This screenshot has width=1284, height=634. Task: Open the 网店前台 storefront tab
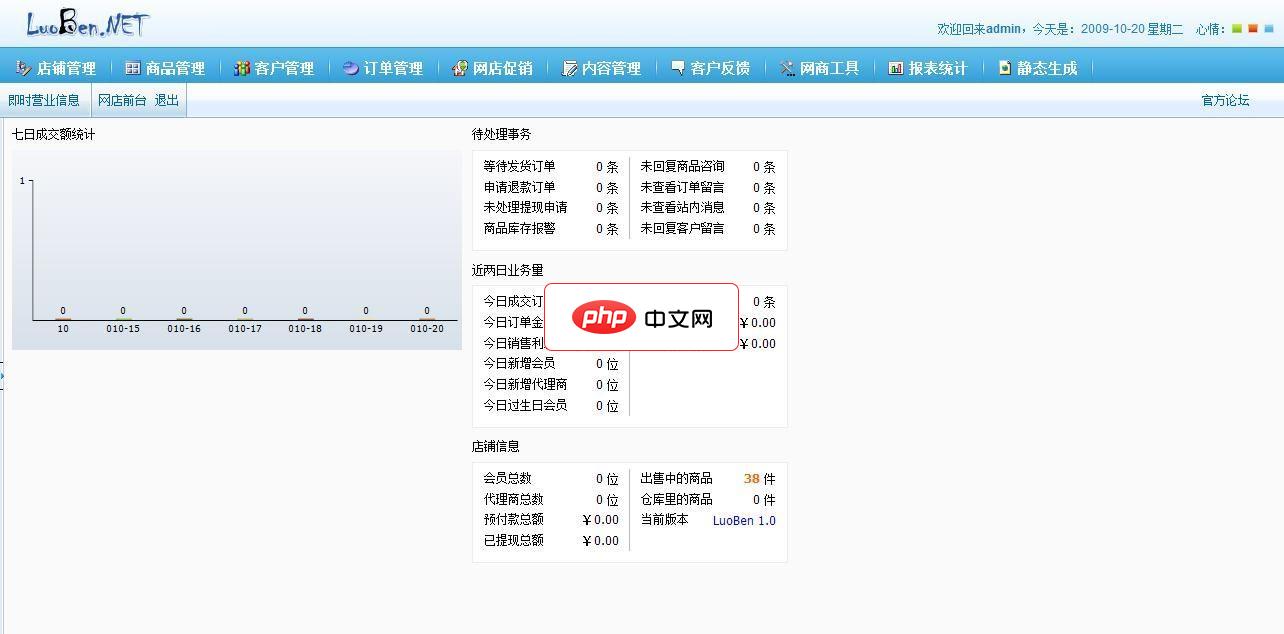pyautogui.click(x=120, y=99)
